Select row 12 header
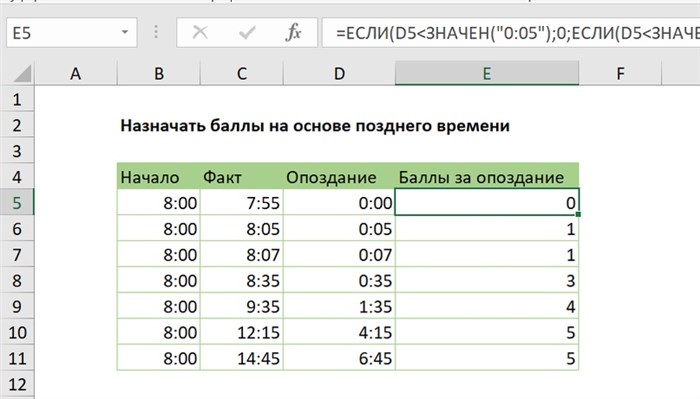Screen dimensions: 700x399 click(x=17, y=384)
